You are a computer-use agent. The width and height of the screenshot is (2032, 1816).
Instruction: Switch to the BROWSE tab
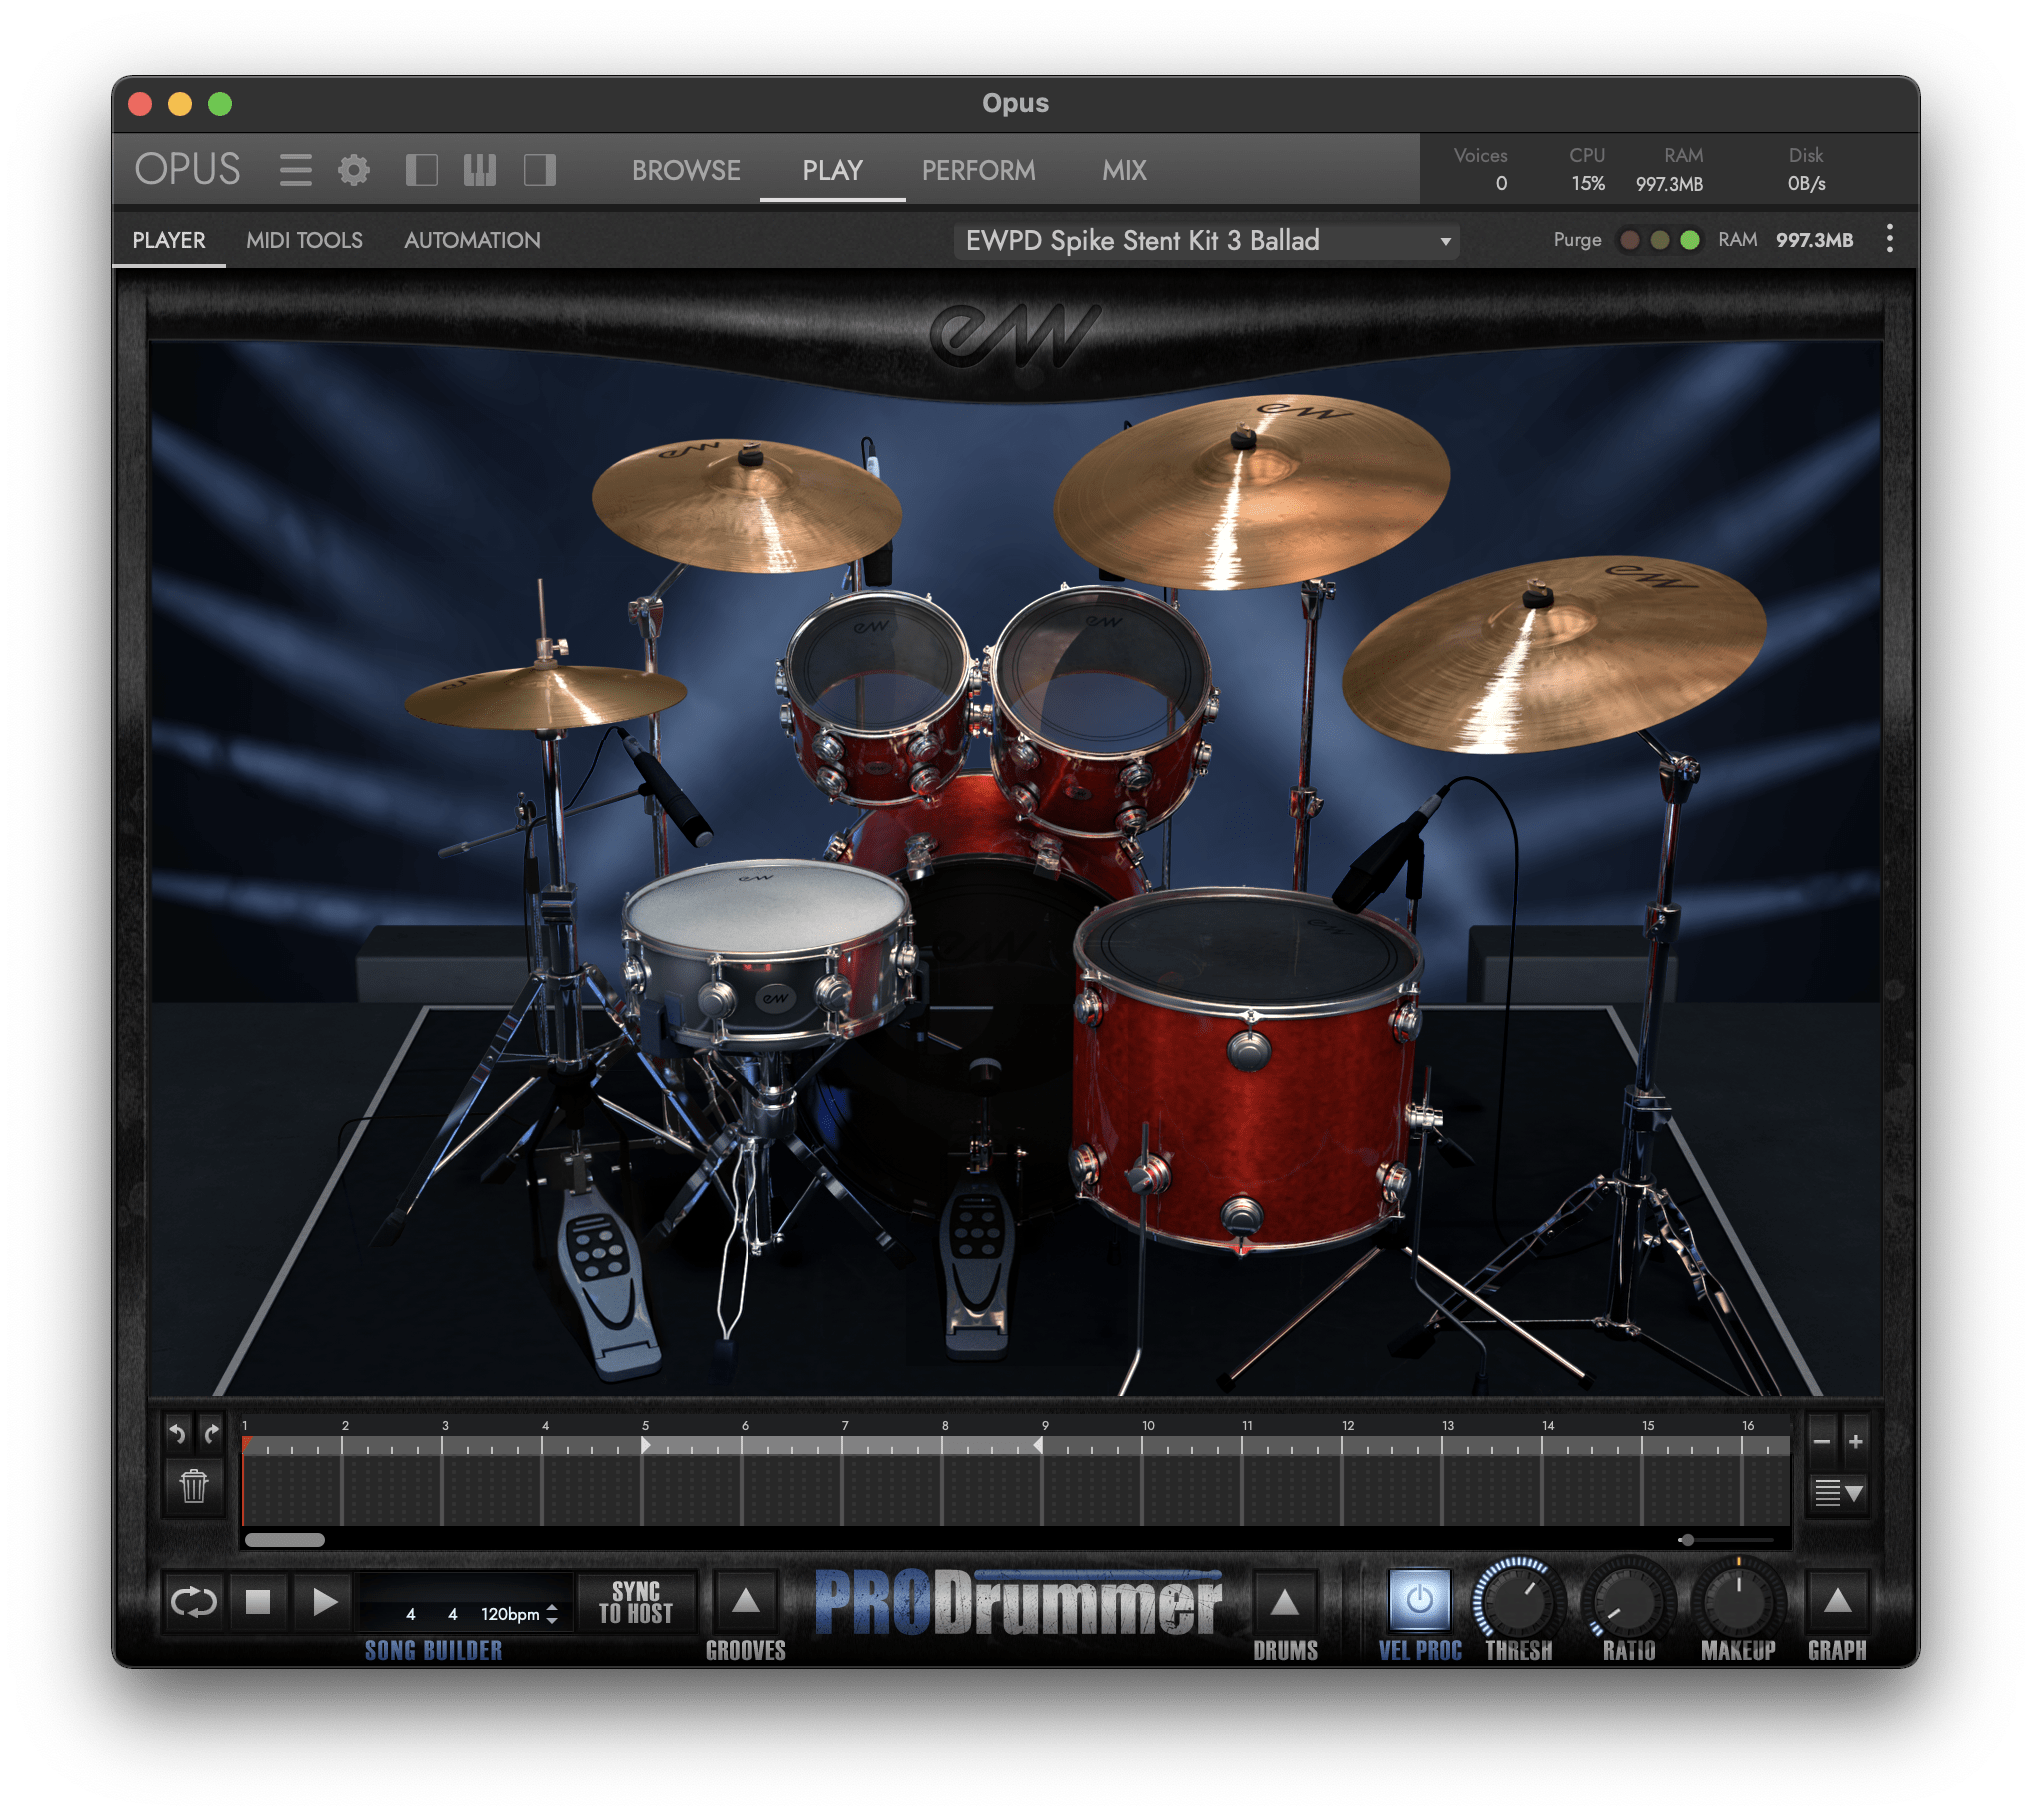tap(686, 171)
